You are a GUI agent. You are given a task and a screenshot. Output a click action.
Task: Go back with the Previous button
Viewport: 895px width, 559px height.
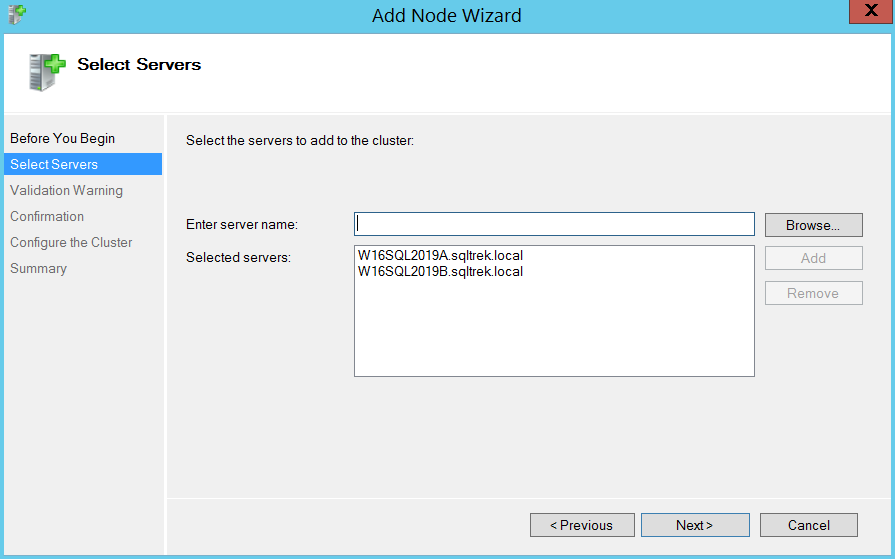(x=582, y=525)
